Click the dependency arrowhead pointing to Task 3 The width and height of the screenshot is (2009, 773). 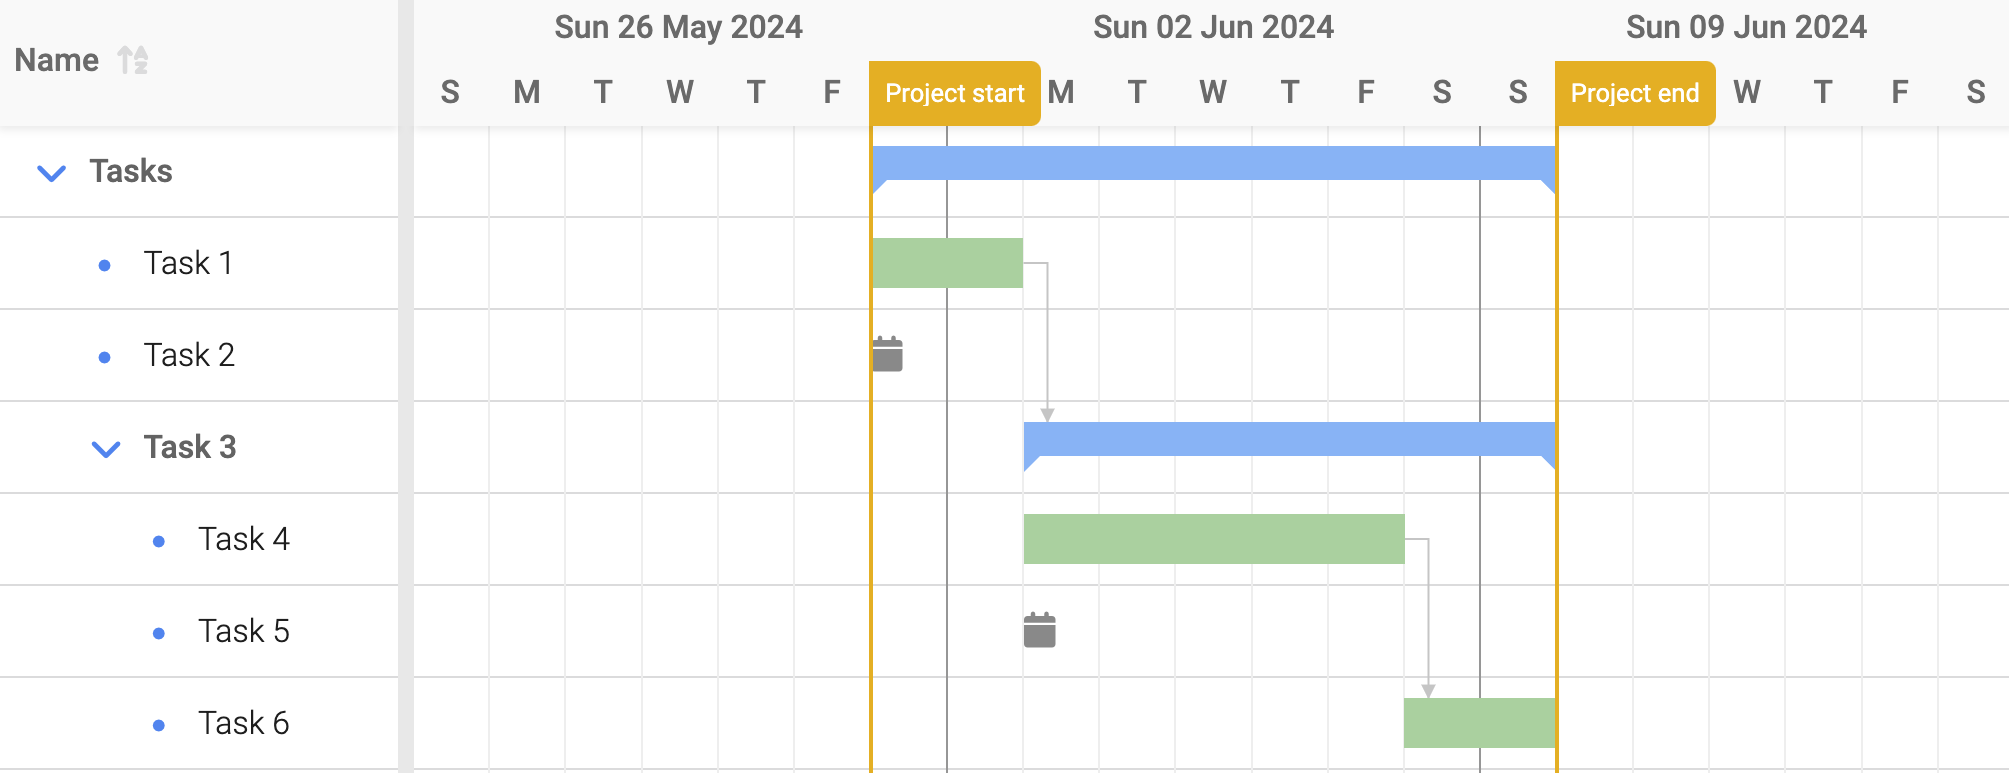[1047, 415]
